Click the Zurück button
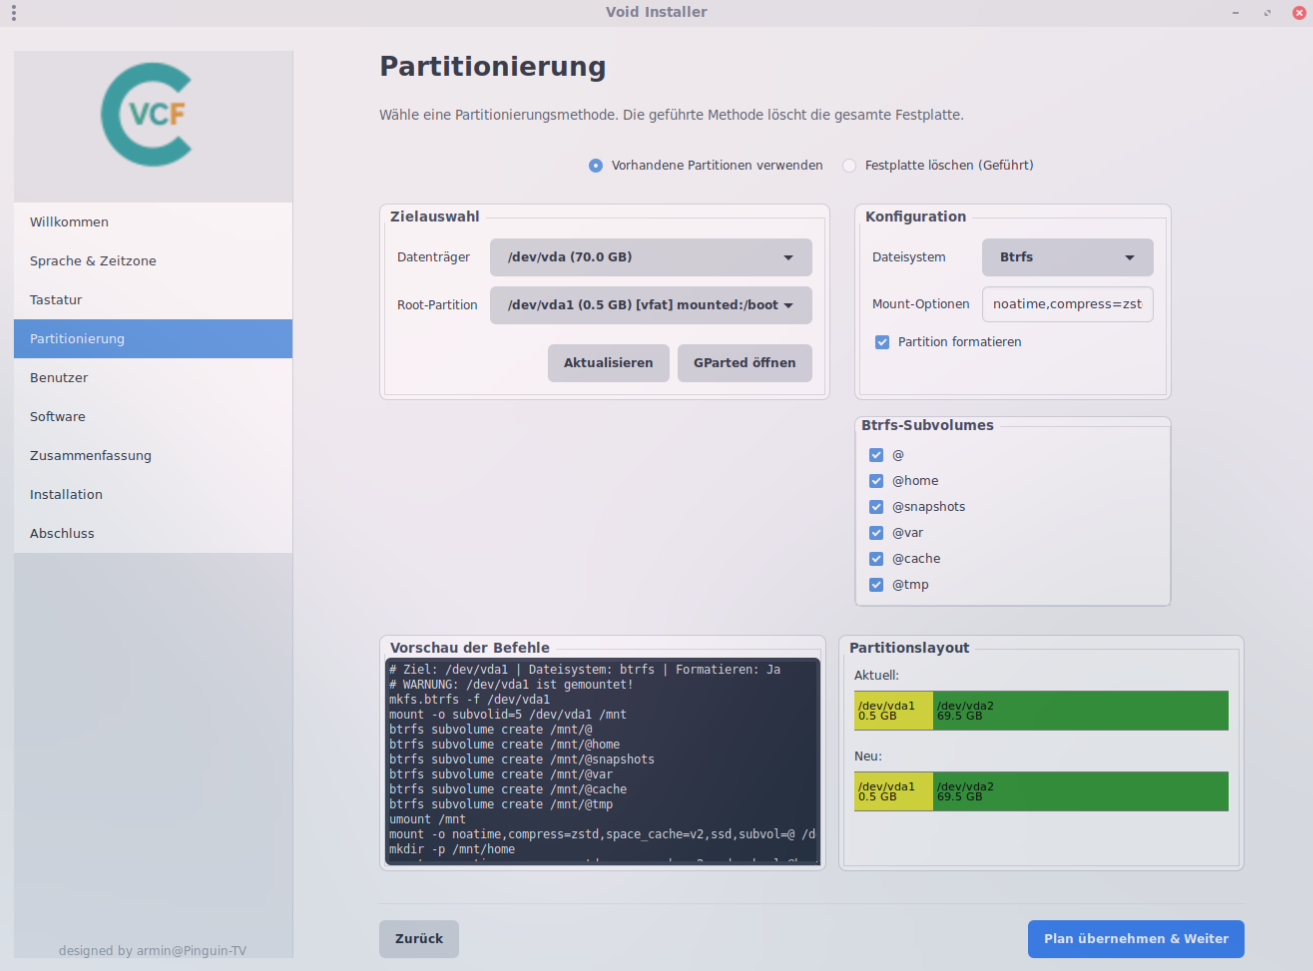1313x971 pixels. coord(419,939)
